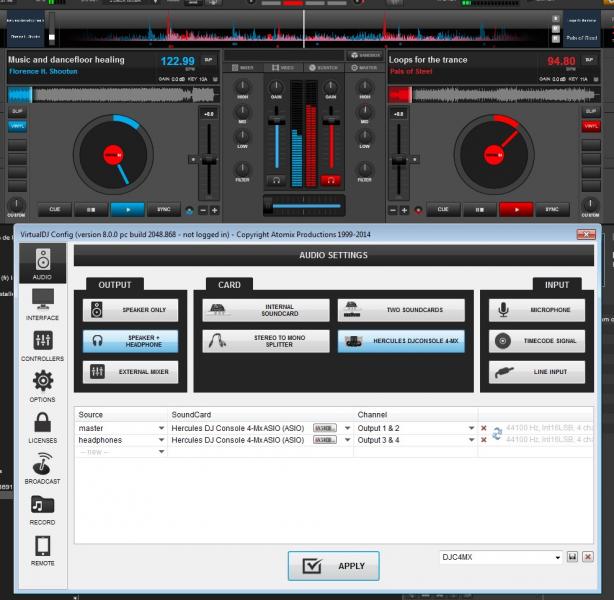Click the left deck pitch slider
614x600 pixels.
(209, 159)
